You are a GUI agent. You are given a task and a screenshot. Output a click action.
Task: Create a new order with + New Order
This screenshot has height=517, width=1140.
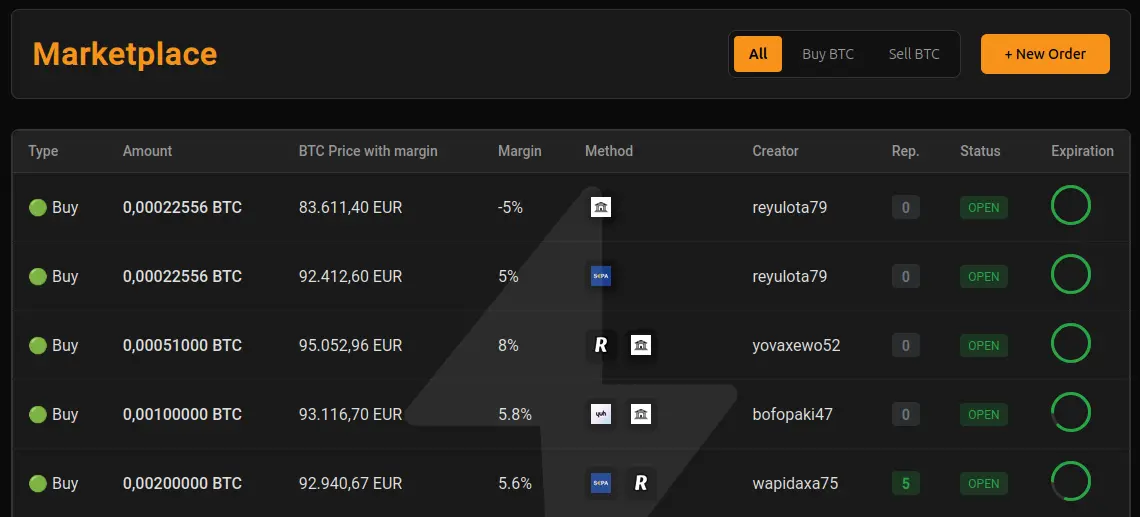1045,54
